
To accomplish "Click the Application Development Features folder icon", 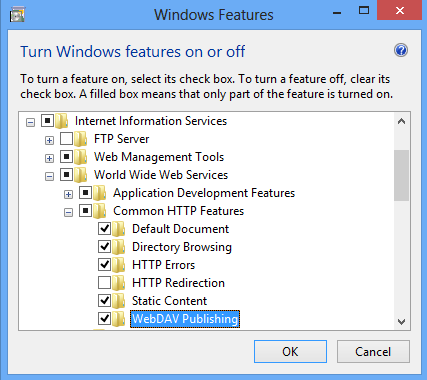I will pos(100,193).
